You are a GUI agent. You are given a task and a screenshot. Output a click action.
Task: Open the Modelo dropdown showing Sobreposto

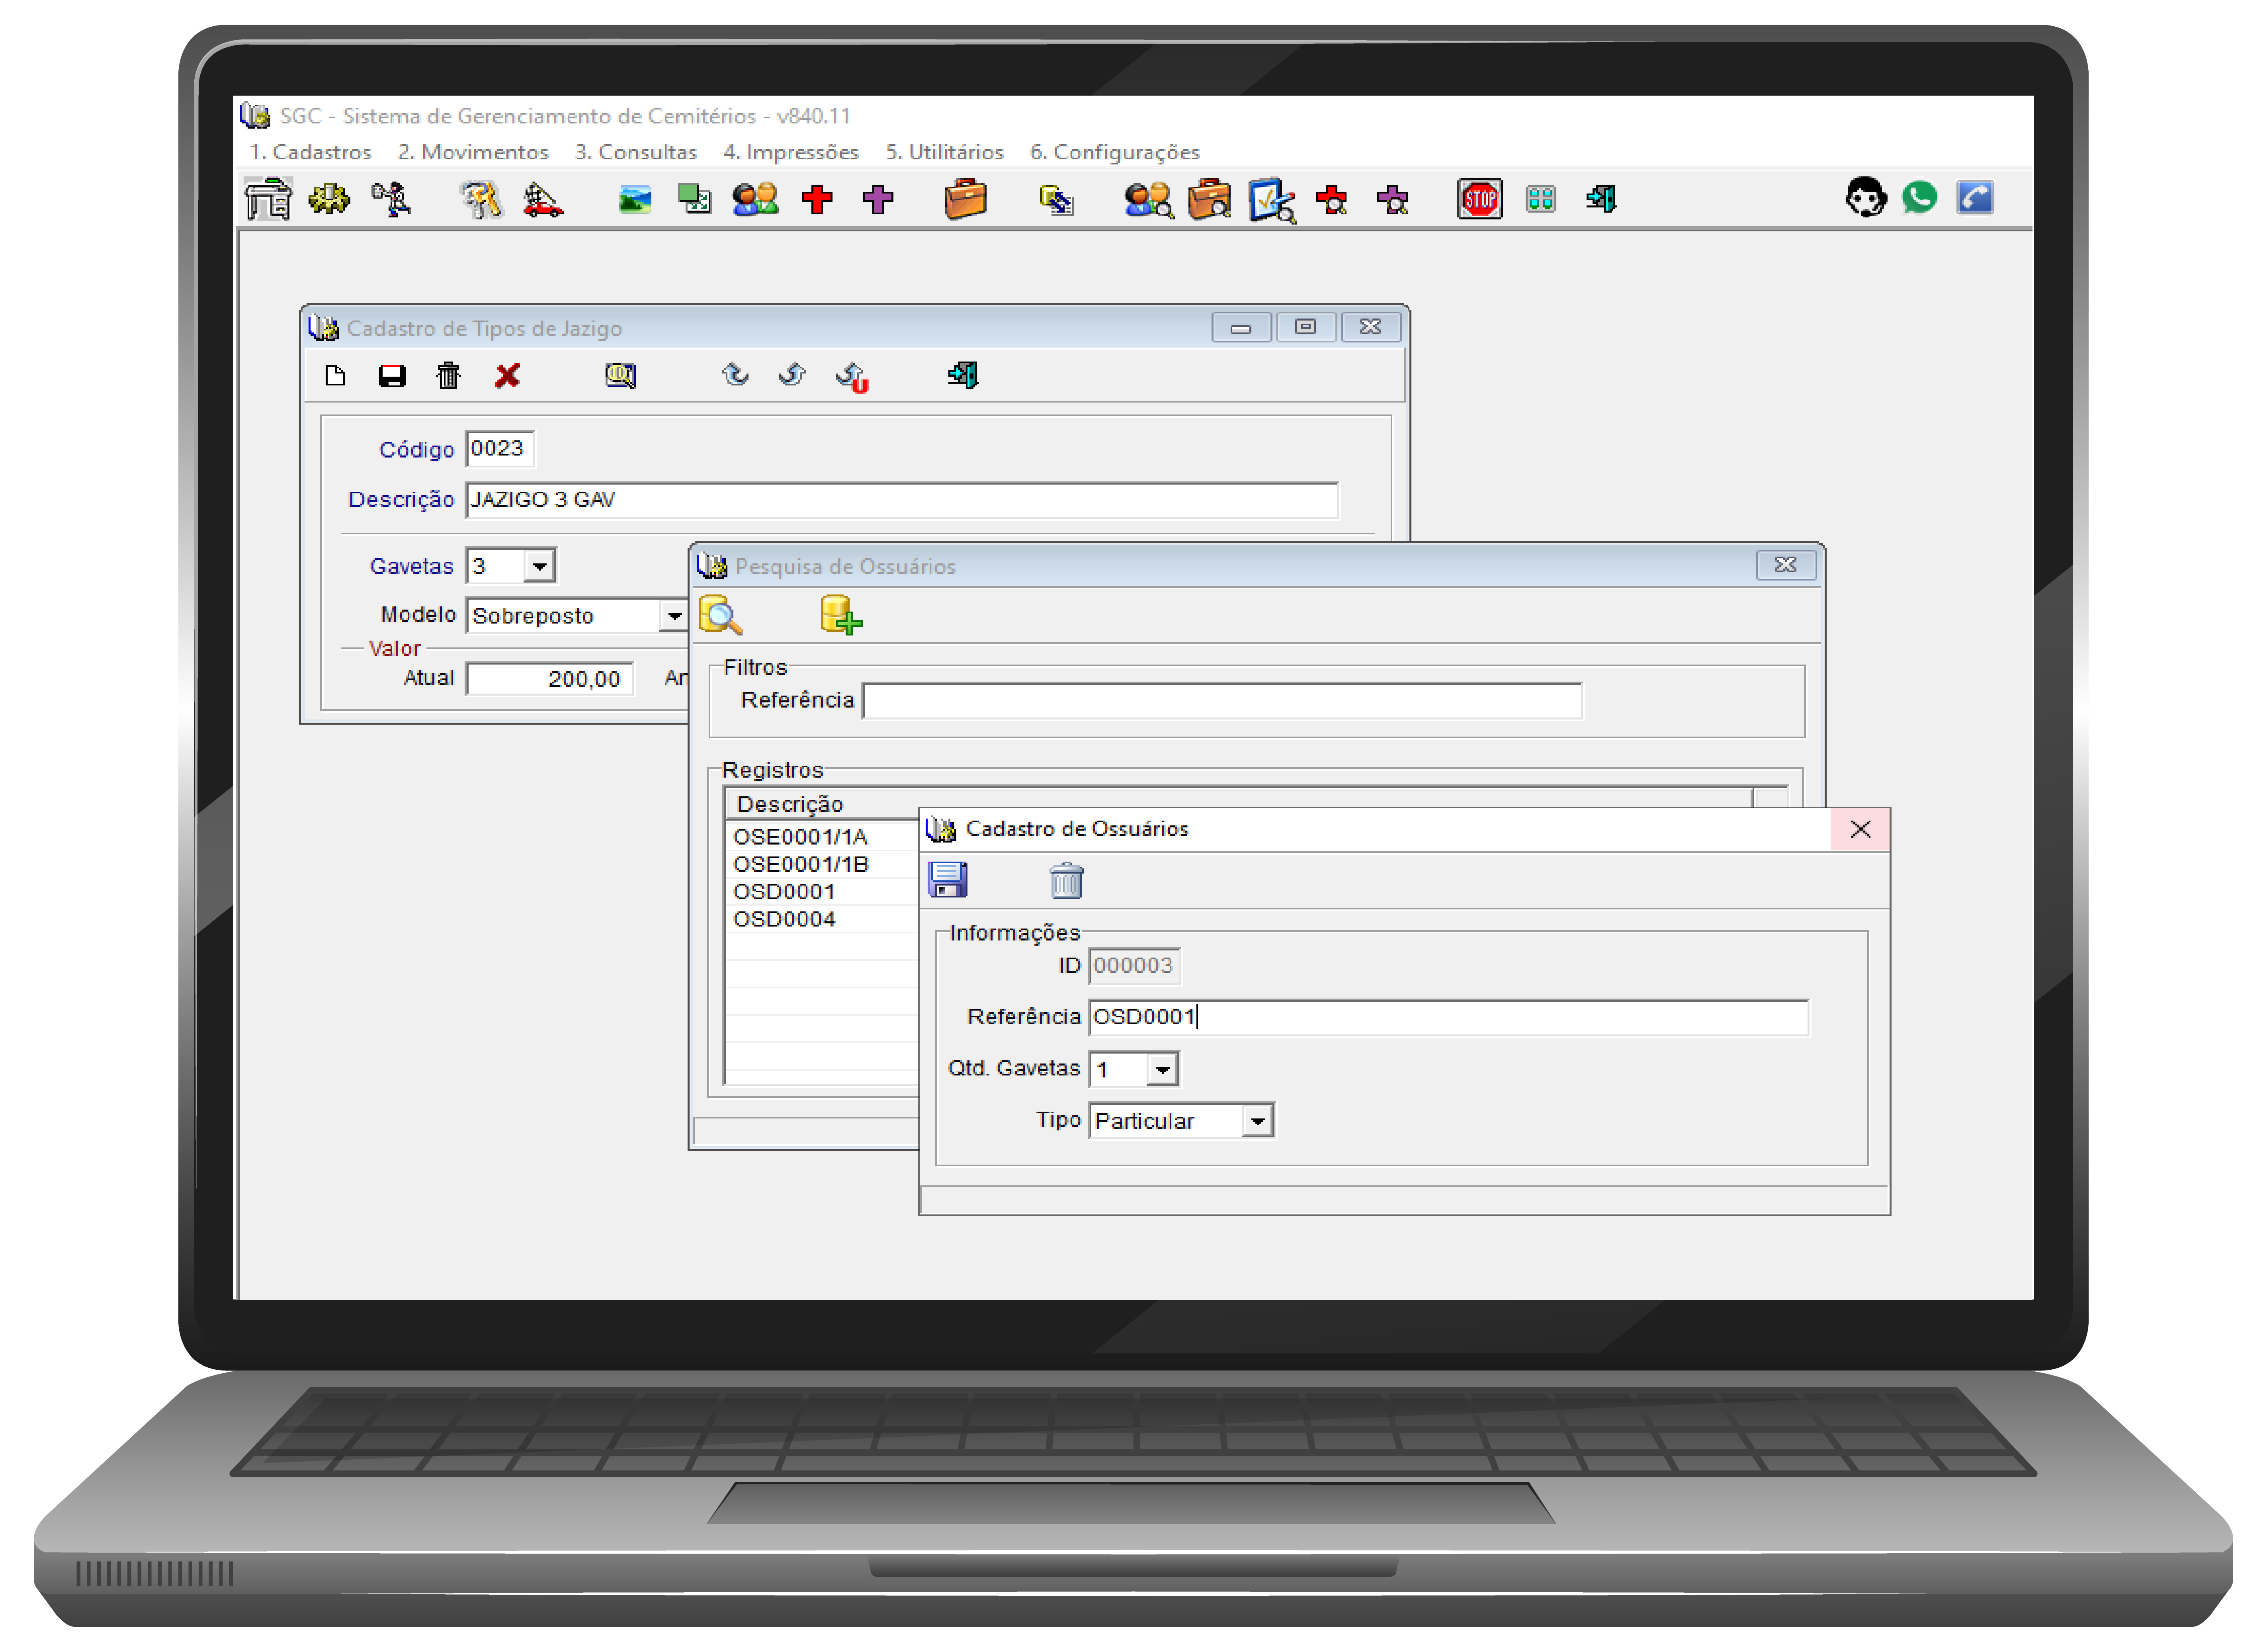pyautogui.click(x=674, y=616)
